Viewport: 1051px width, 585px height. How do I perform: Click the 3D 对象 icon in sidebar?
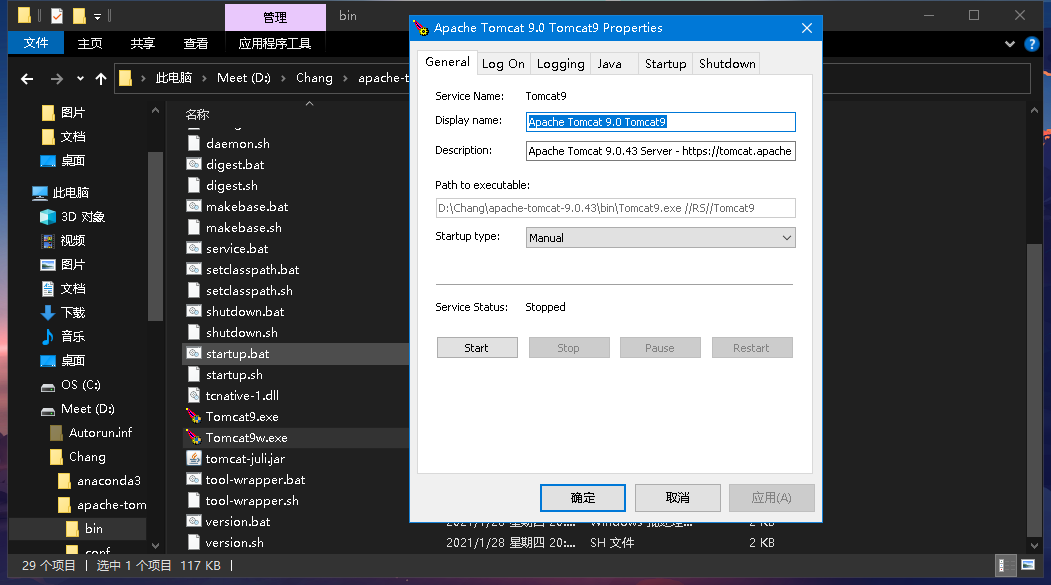(x=48, y=217)
